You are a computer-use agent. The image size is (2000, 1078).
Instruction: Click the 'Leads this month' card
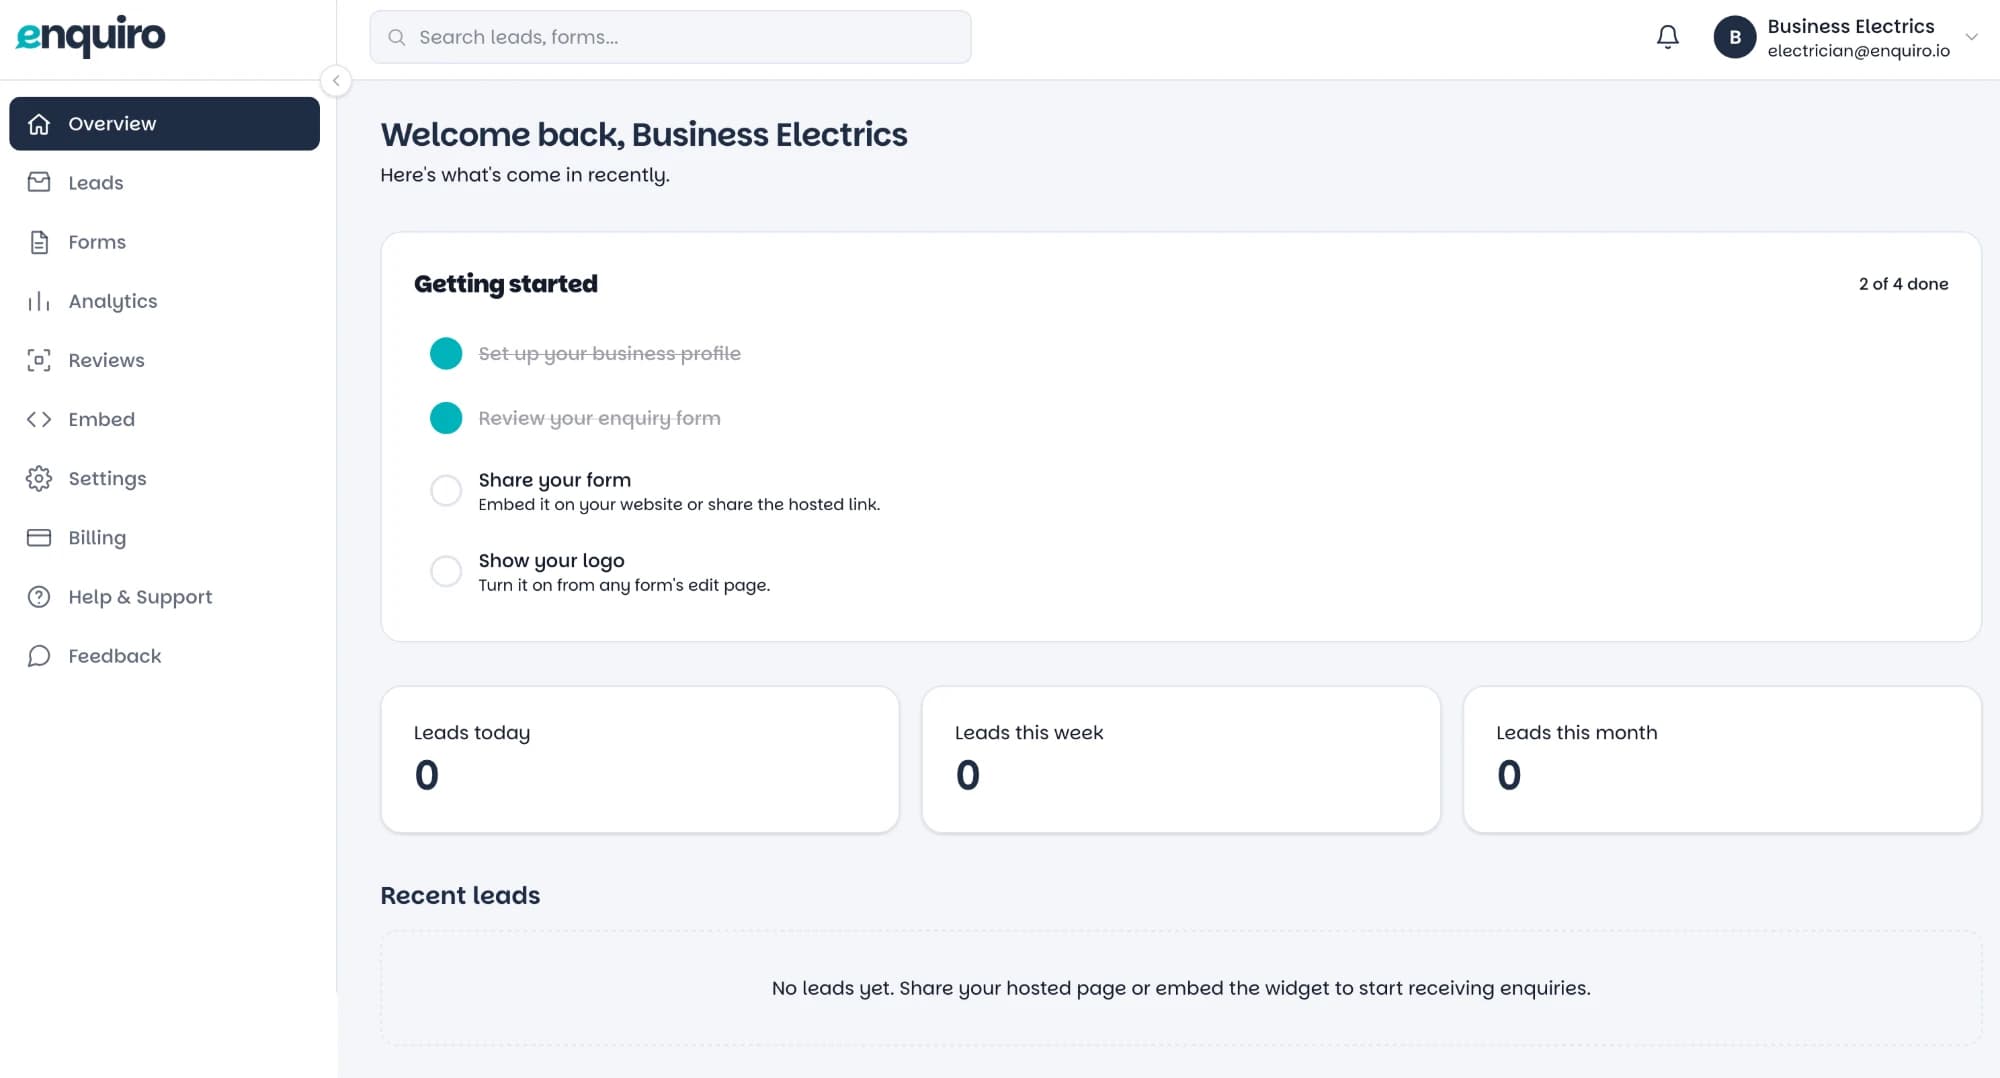click(x=1722, y=759)
